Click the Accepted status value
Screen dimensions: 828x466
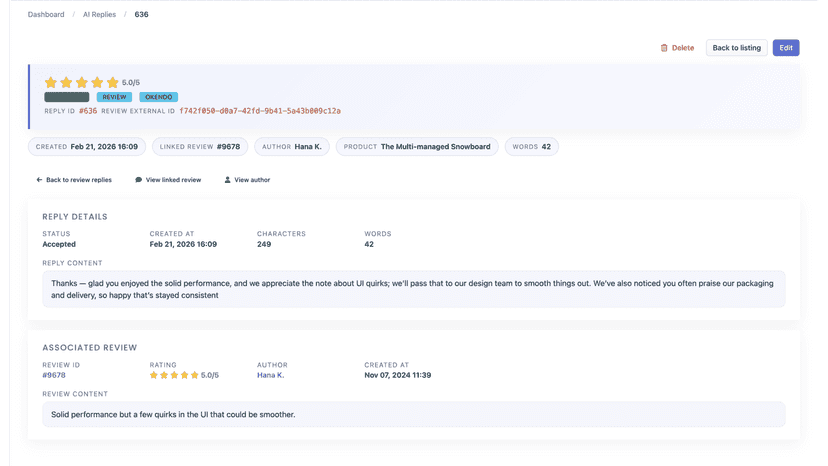pyautogui.click(x=59, y=245)
